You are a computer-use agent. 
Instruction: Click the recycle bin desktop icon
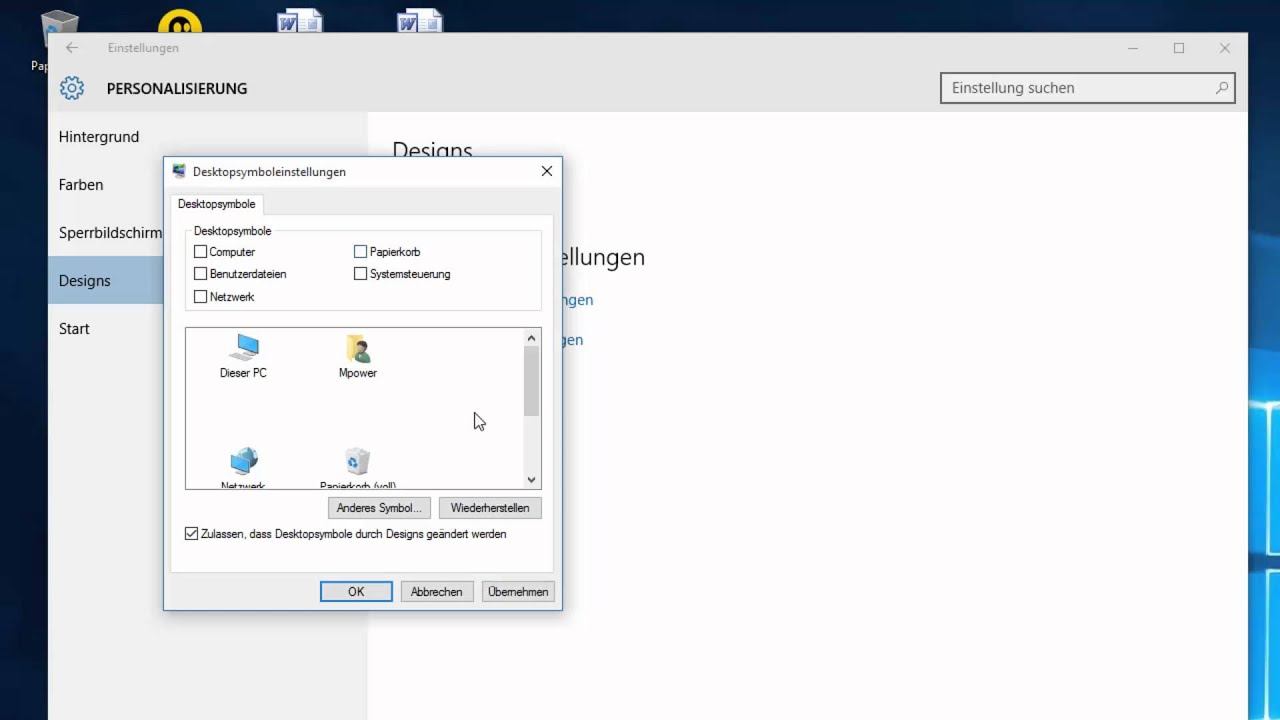coord(61,28)
